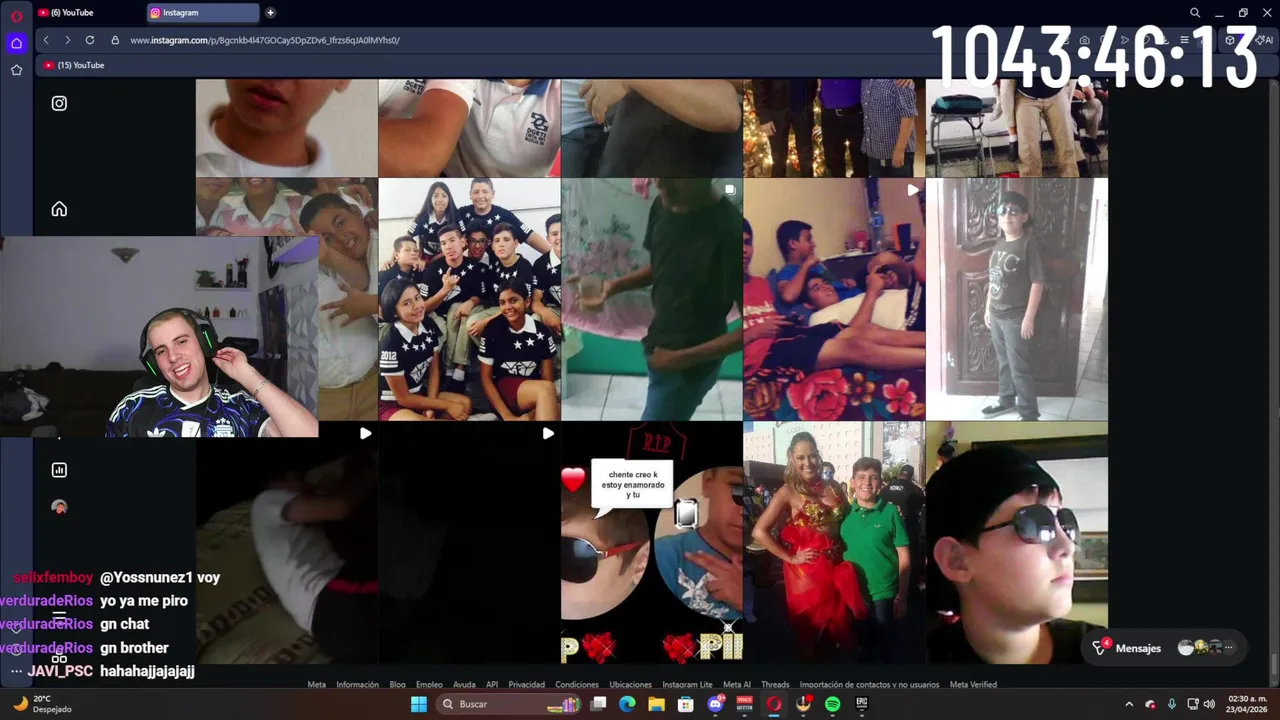The image size is (1280, 720).
Task: Open the profile avatar in Instagram sidebar
Action: pos(59,507)
